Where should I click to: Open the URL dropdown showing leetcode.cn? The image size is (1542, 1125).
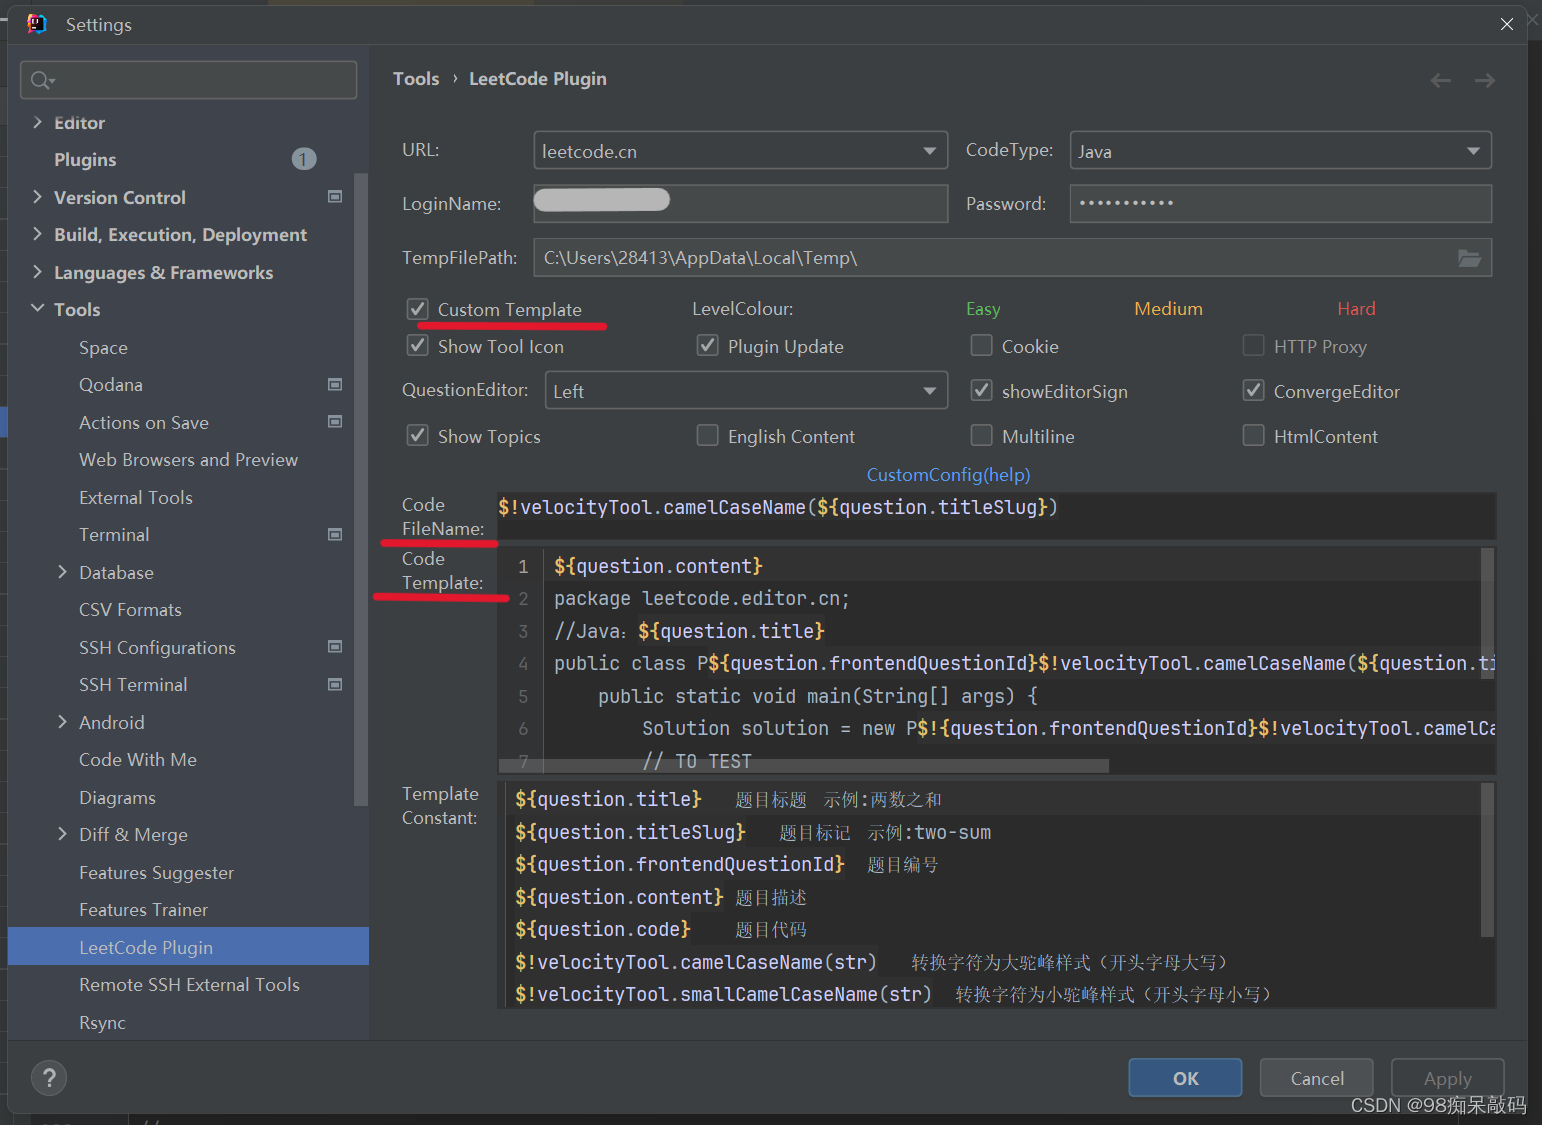[741, 151]
